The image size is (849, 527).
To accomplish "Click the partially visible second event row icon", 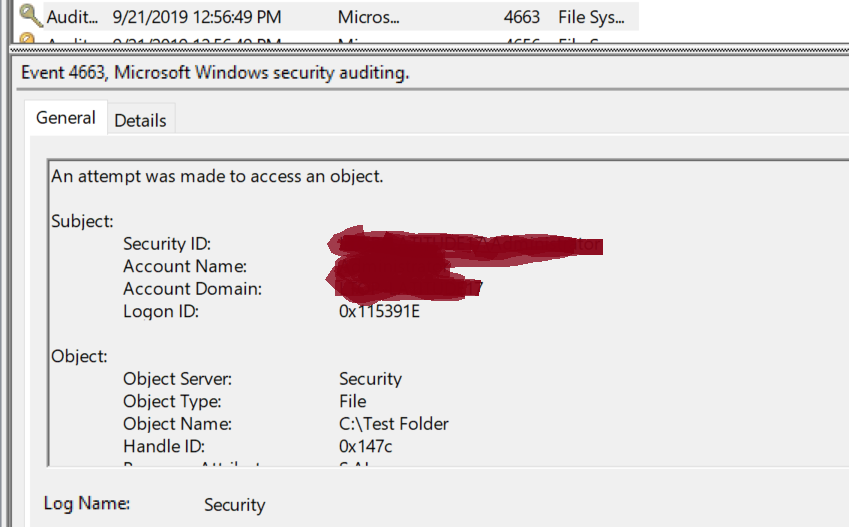I will point(30,41).
